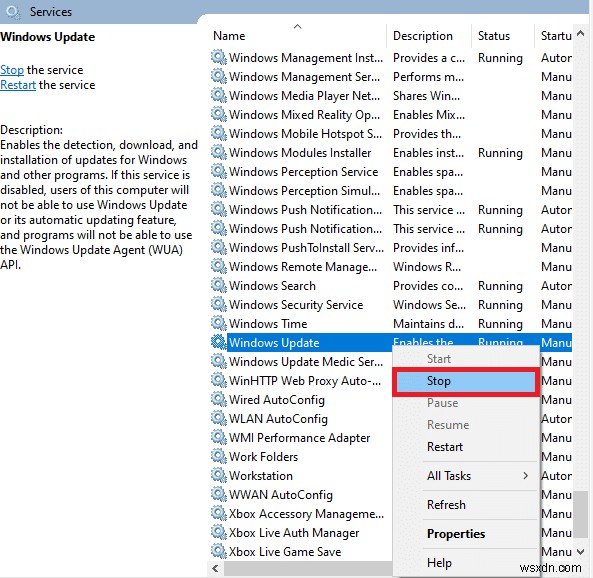Select the WLAN AutoConfig service name

[278, 419]
